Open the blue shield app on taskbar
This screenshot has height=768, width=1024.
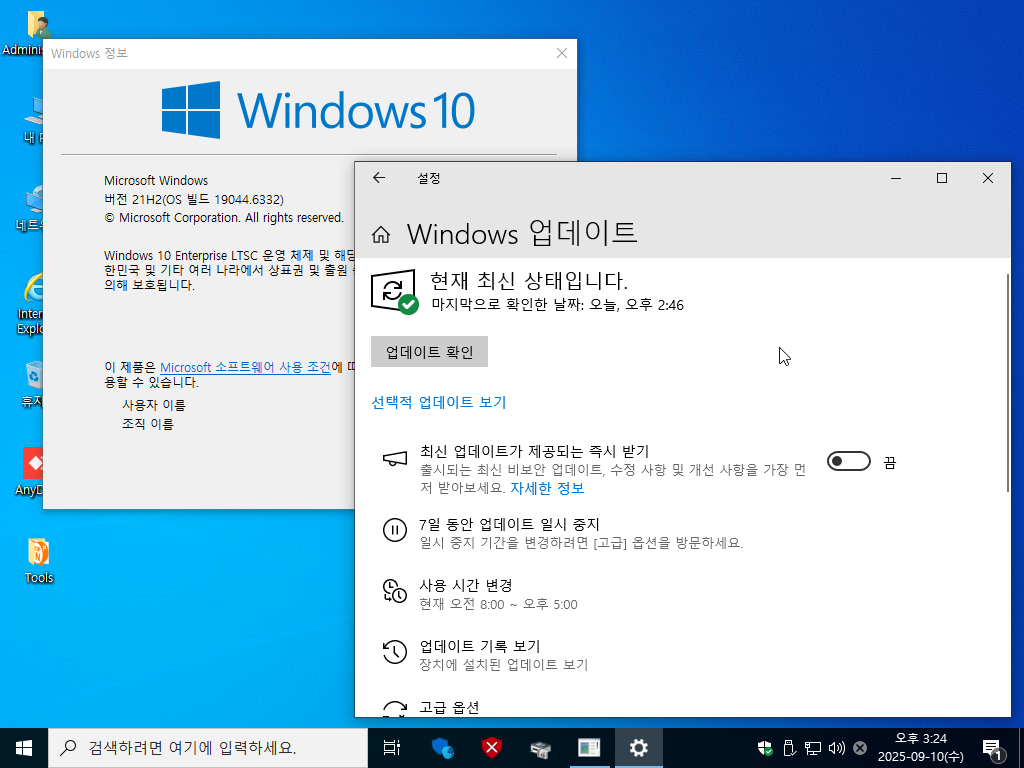(x=443, y=748)
